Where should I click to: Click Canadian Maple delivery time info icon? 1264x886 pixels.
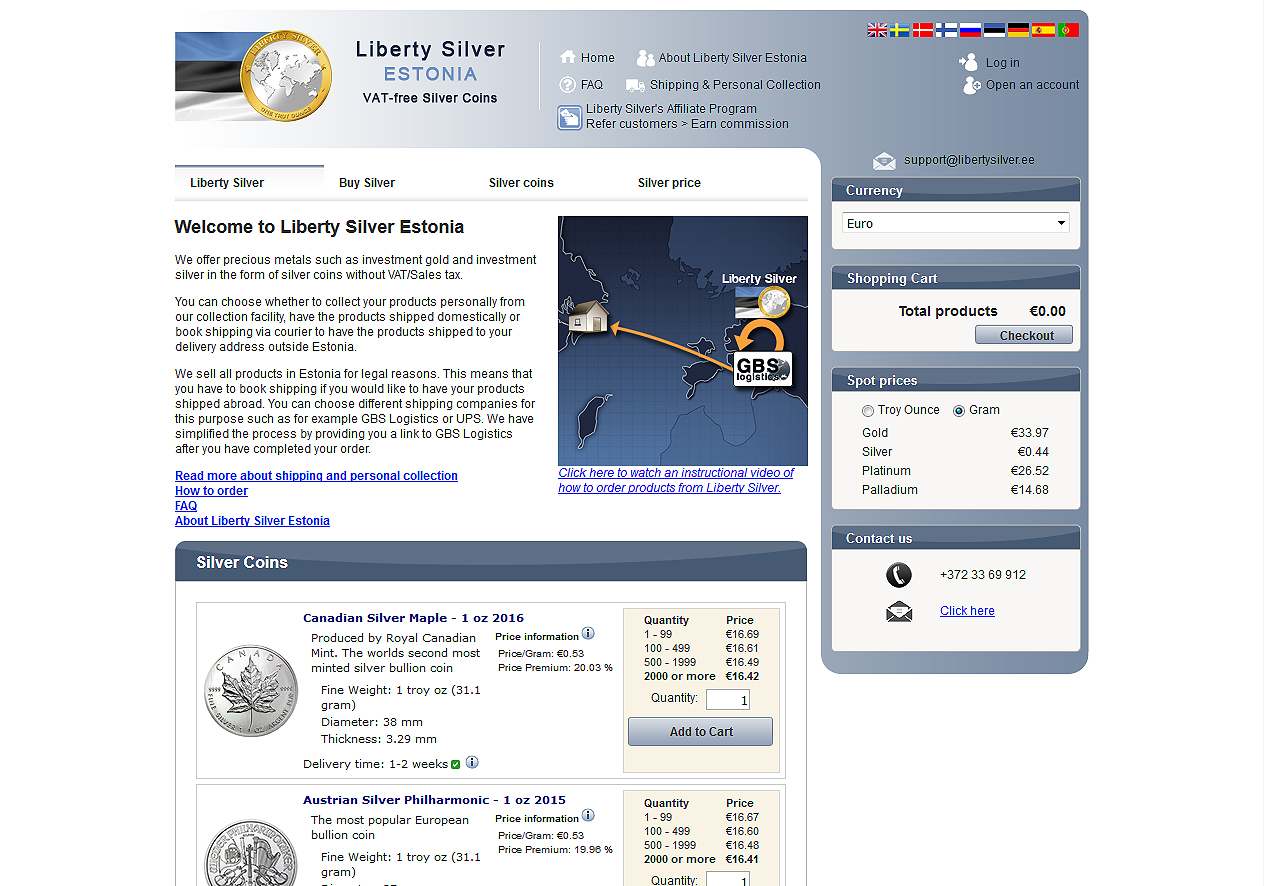[472, 762]
